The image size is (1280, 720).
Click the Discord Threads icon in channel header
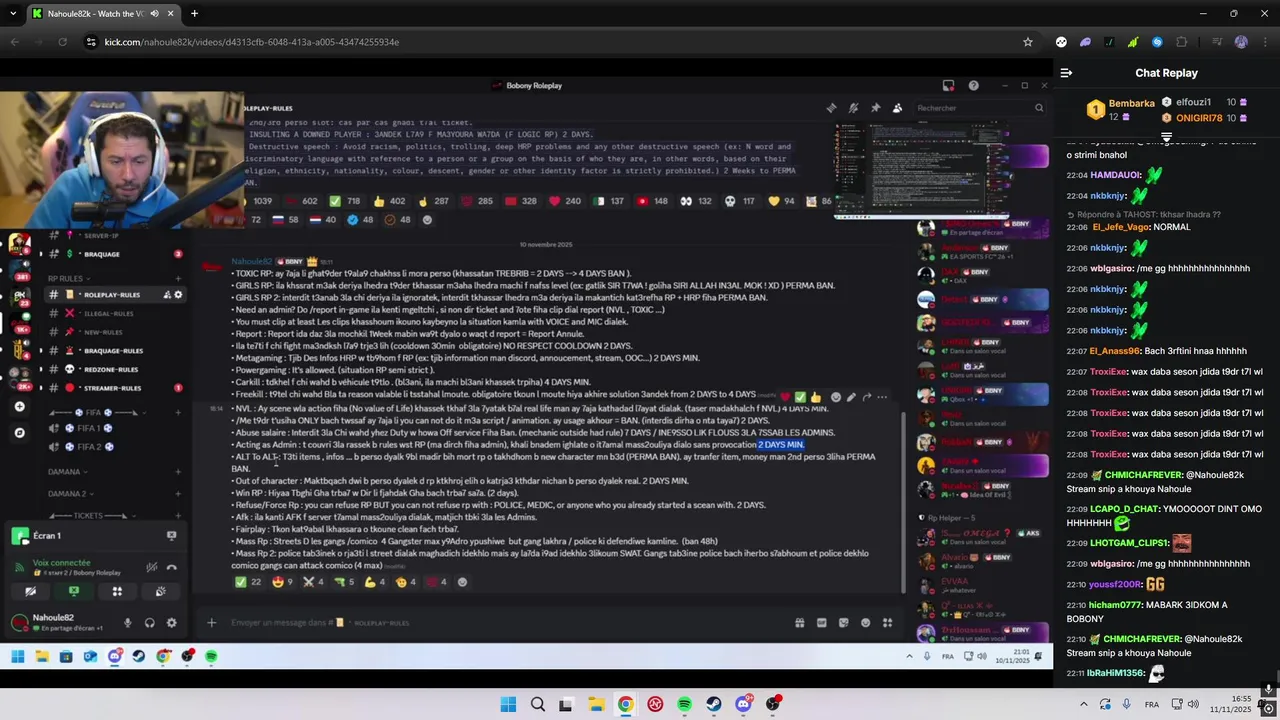[x=831, y=108]
